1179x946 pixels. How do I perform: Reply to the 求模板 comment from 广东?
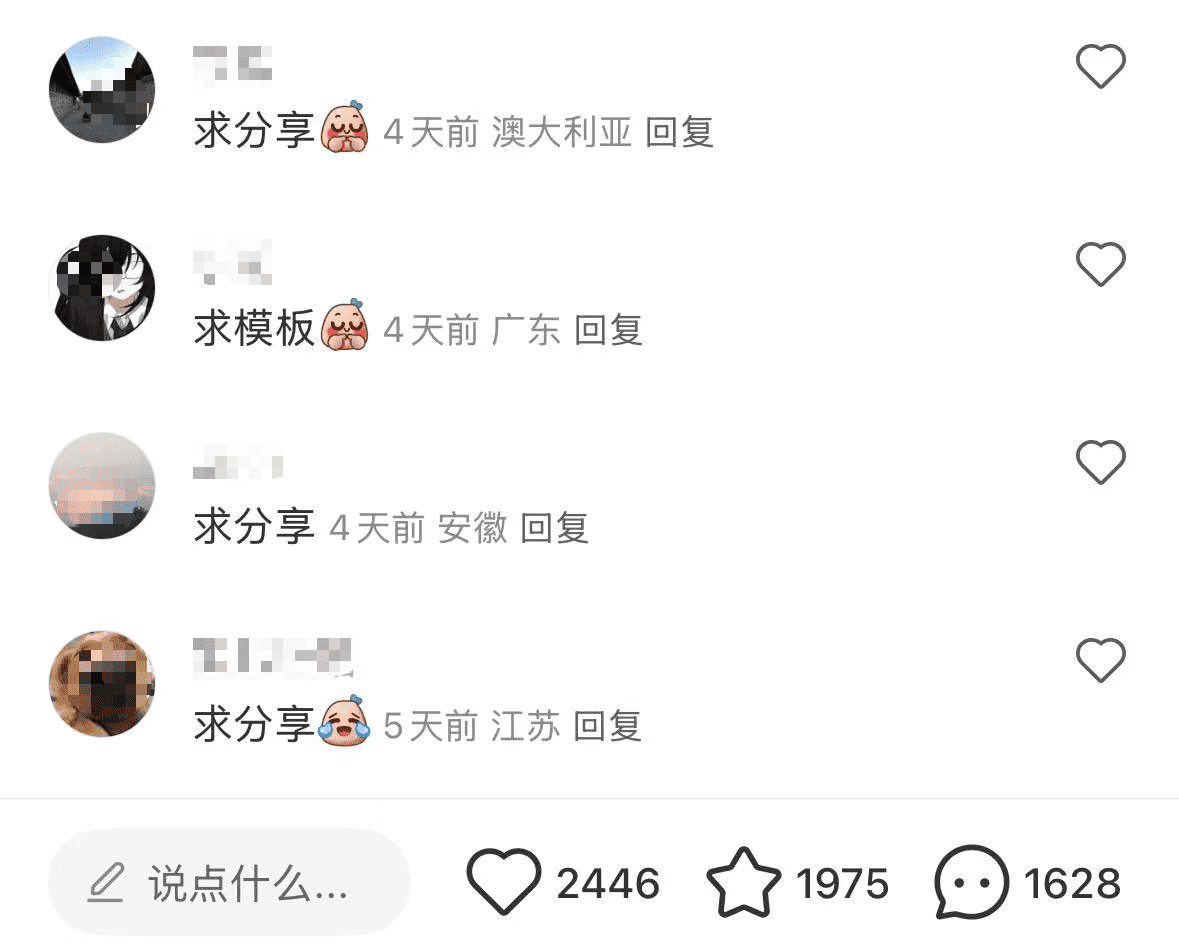click(x=608, y=330)
